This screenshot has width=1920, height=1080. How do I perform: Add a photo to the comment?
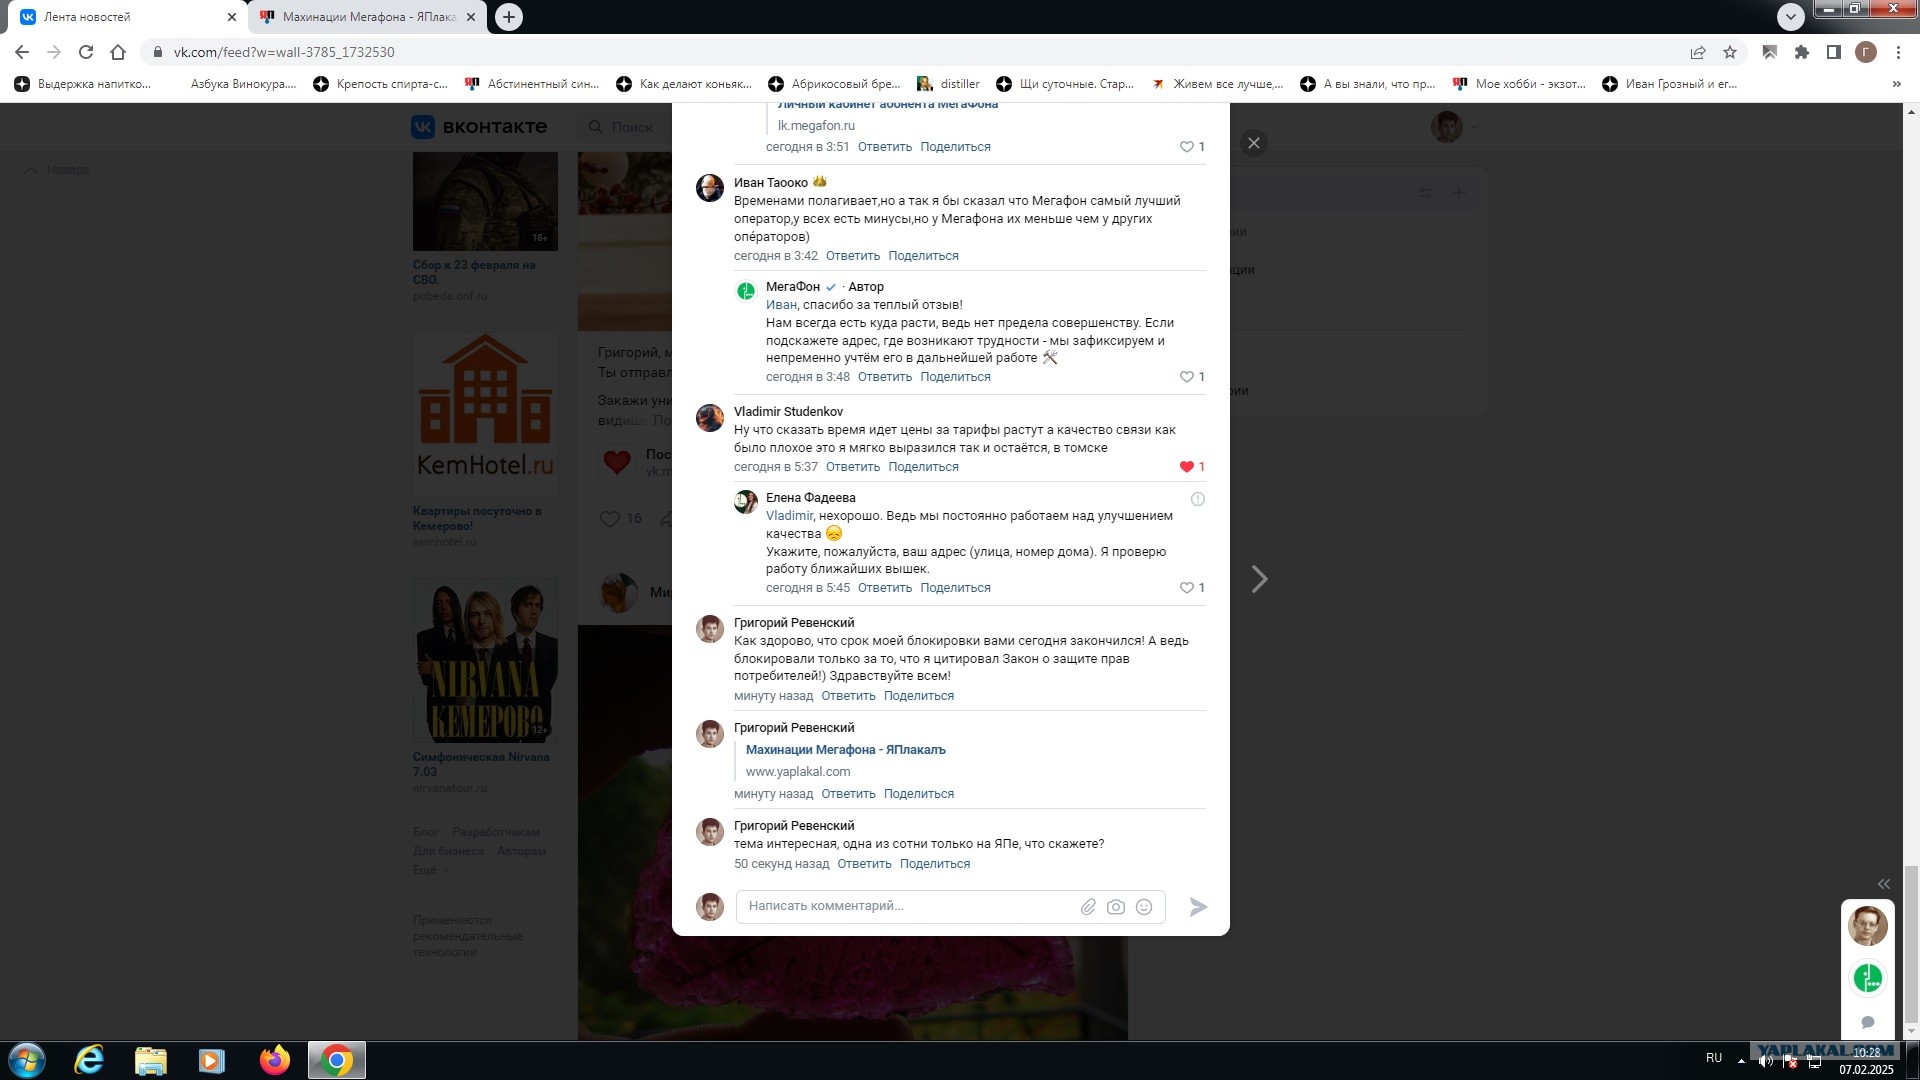(1116, 907)
